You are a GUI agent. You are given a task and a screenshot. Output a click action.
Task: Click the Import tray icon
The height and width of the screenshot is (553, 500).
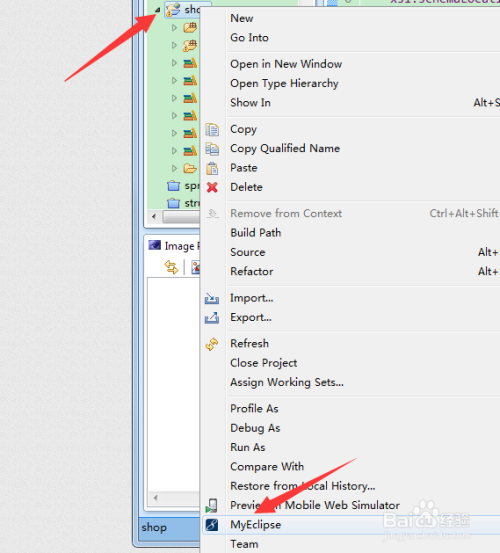coord(212,298)
